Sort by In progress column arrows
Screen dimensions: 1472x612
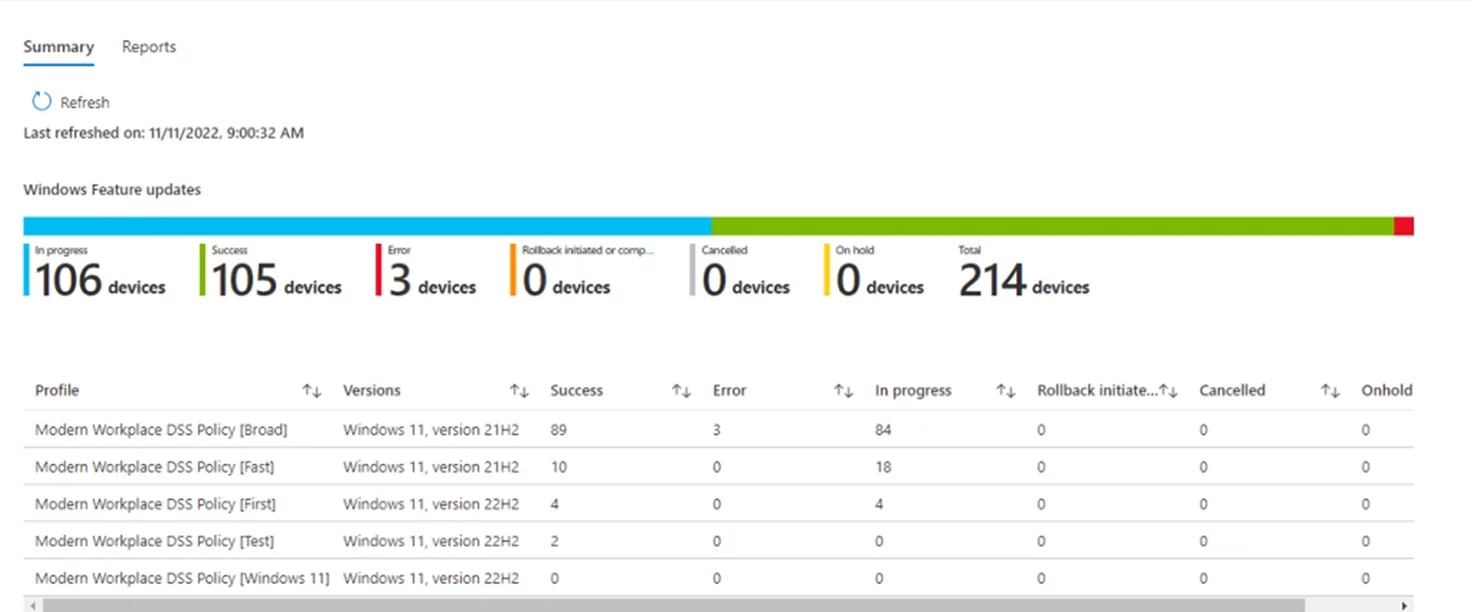coord(1005,391)
